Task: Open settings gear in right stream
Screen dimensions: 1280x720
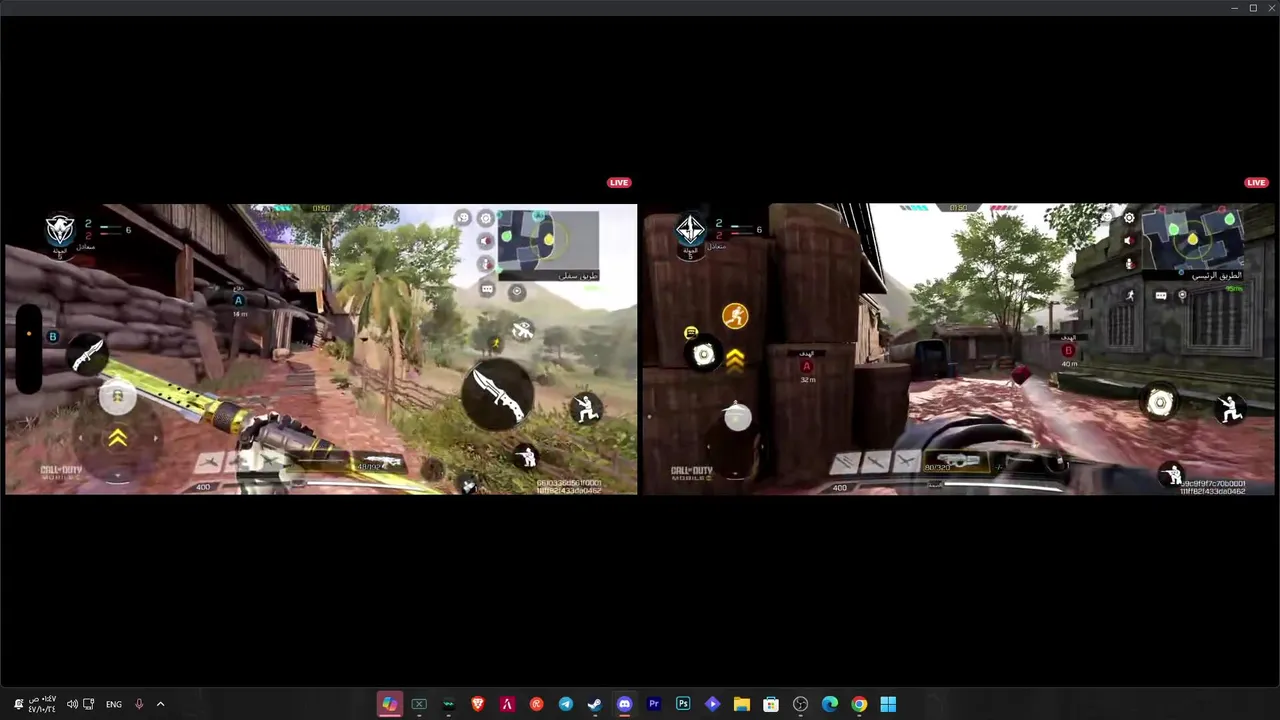Action: coord(1129,218)
